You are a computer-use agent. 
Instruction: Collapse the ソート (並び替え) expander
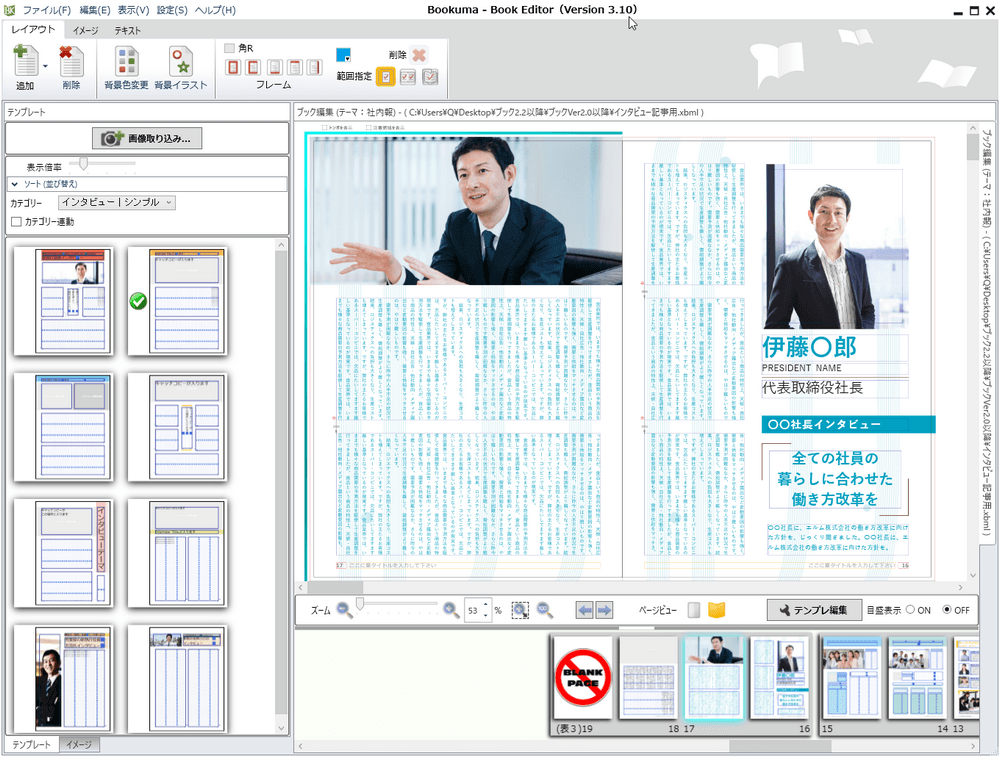[14, 184]
